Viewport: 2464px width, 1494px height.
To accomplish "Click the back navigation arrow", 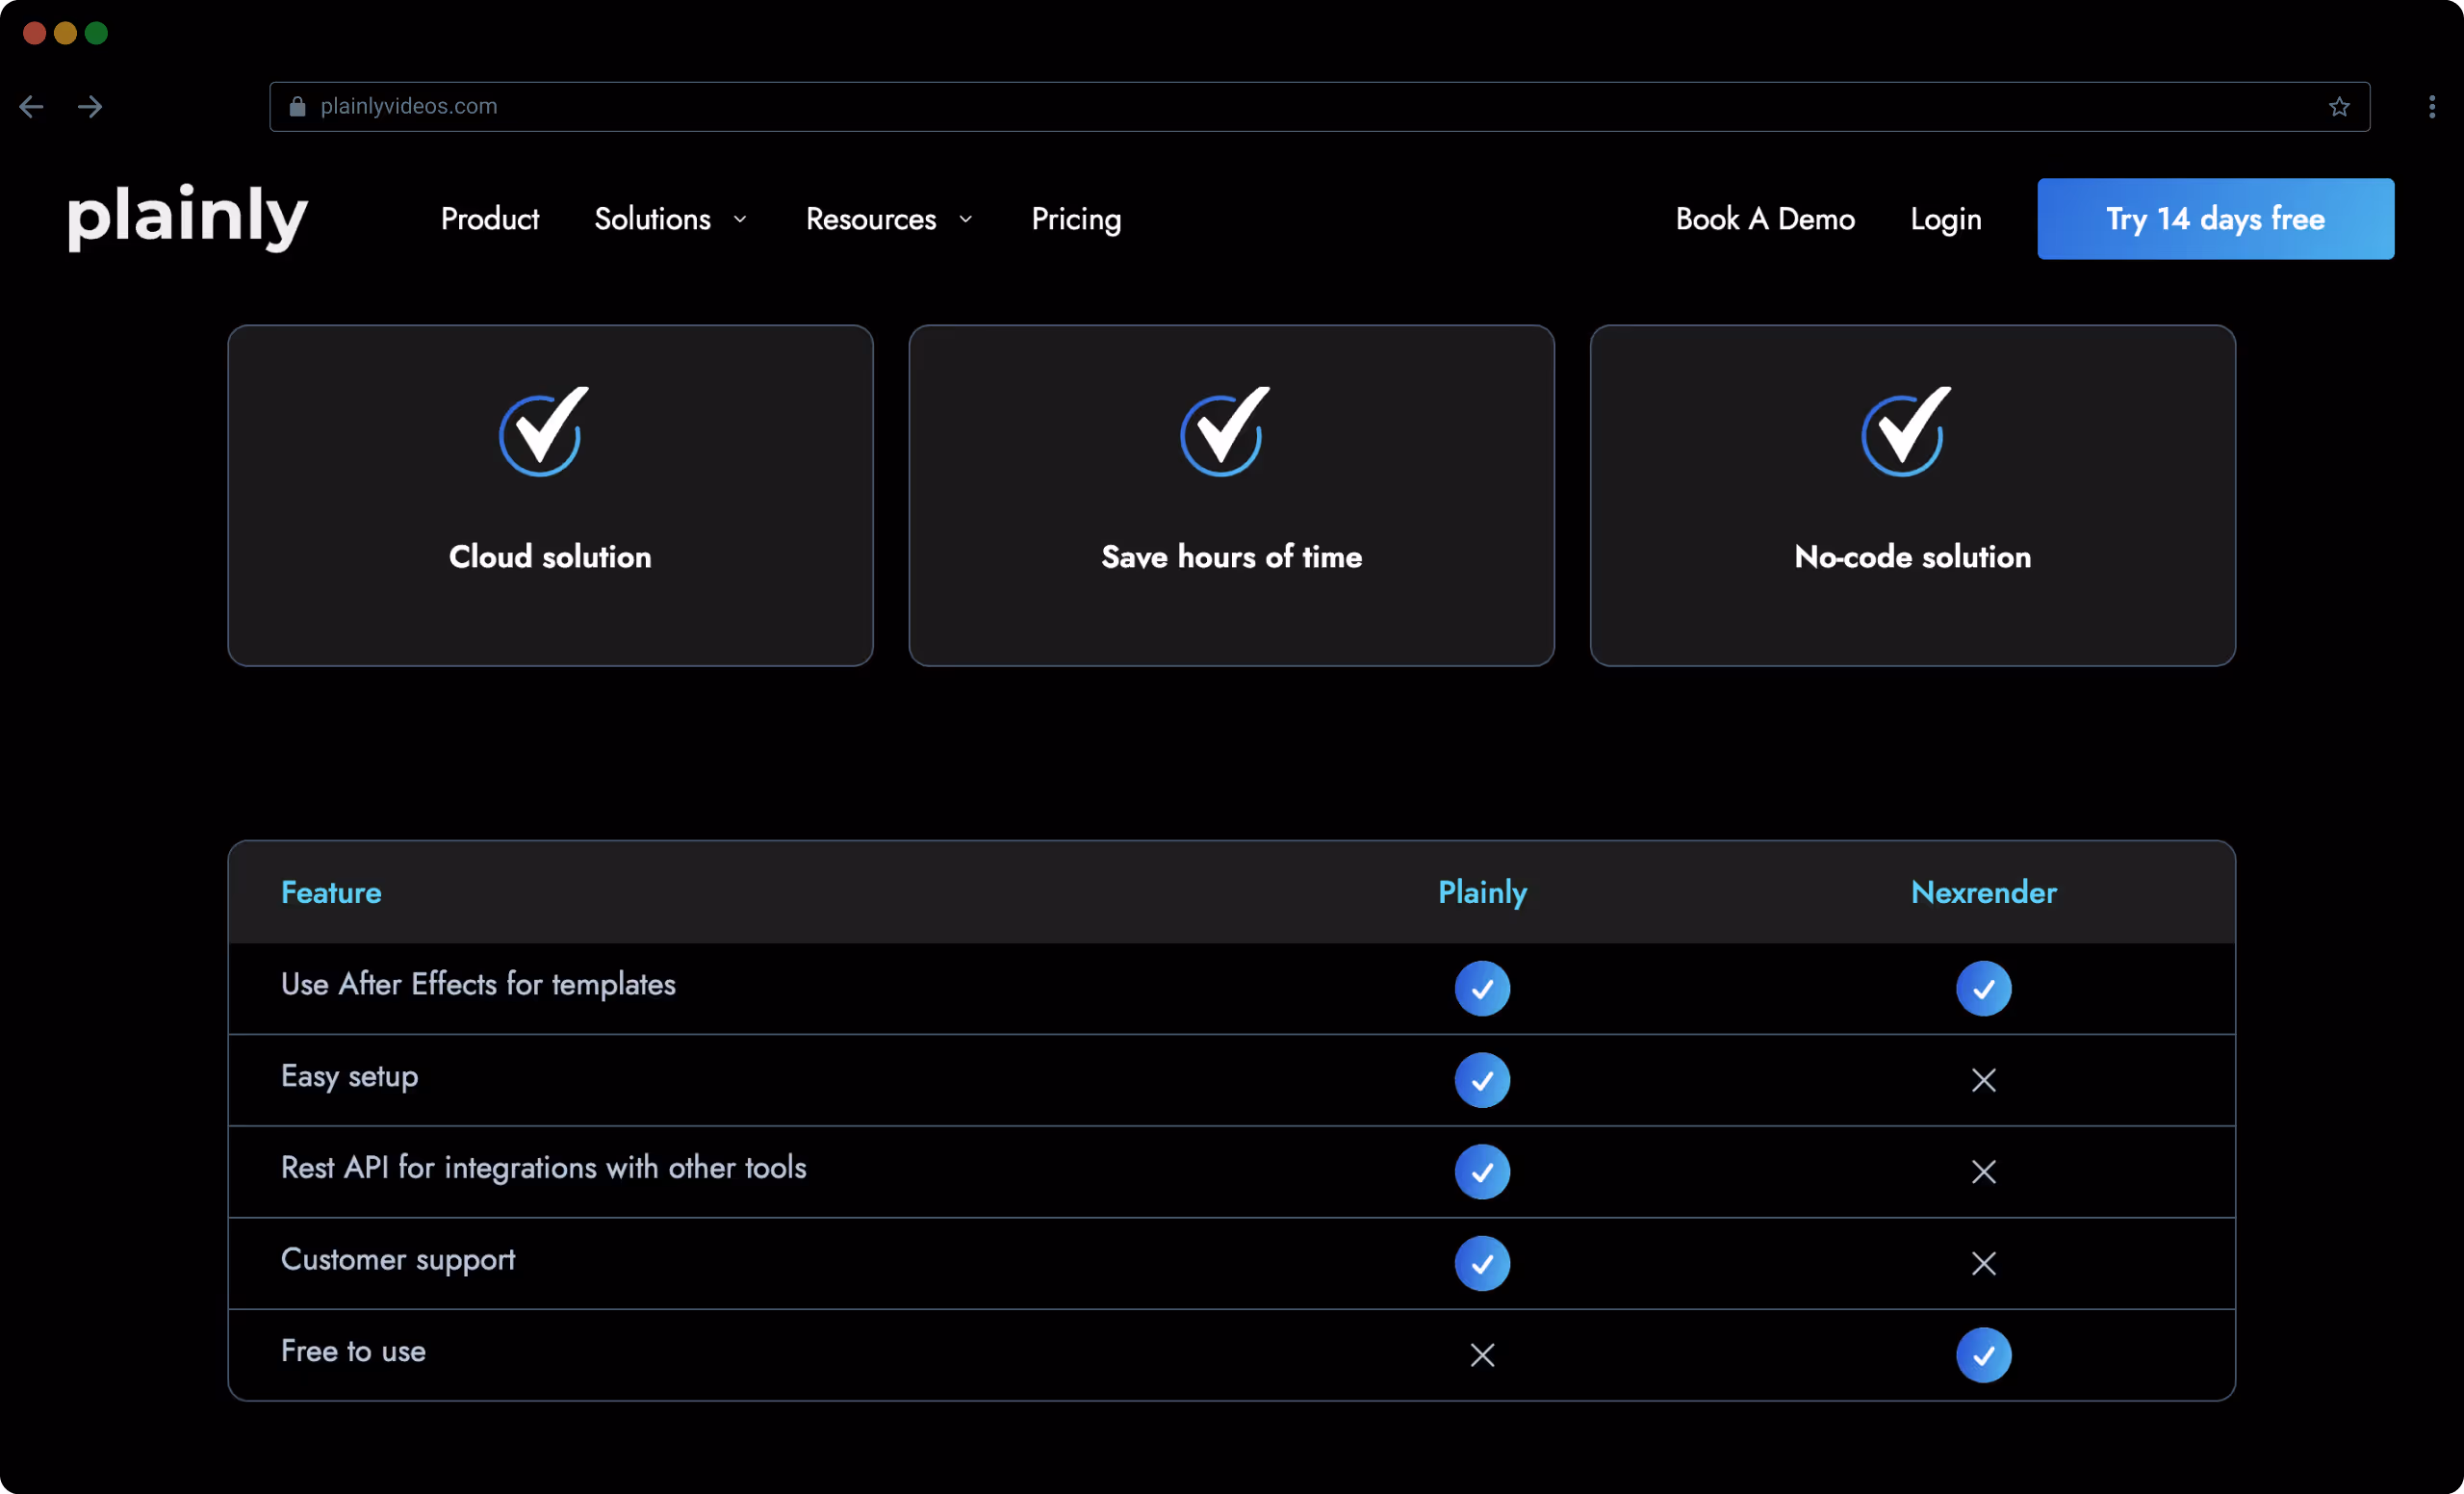I will 31,106.
